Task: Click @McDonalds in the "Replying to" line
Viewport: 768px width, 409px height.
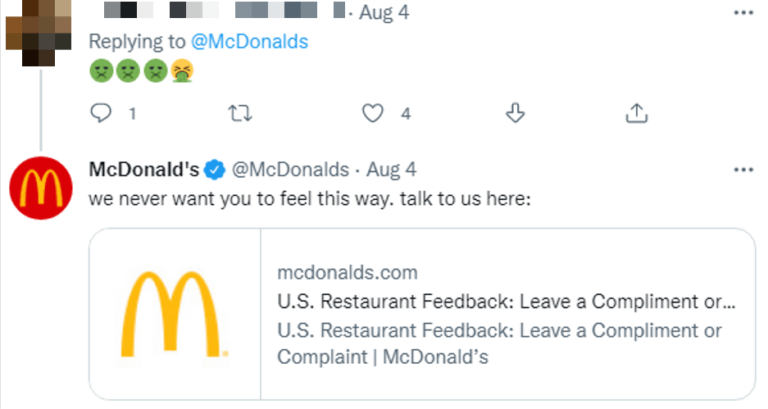Action: [249, 42]
